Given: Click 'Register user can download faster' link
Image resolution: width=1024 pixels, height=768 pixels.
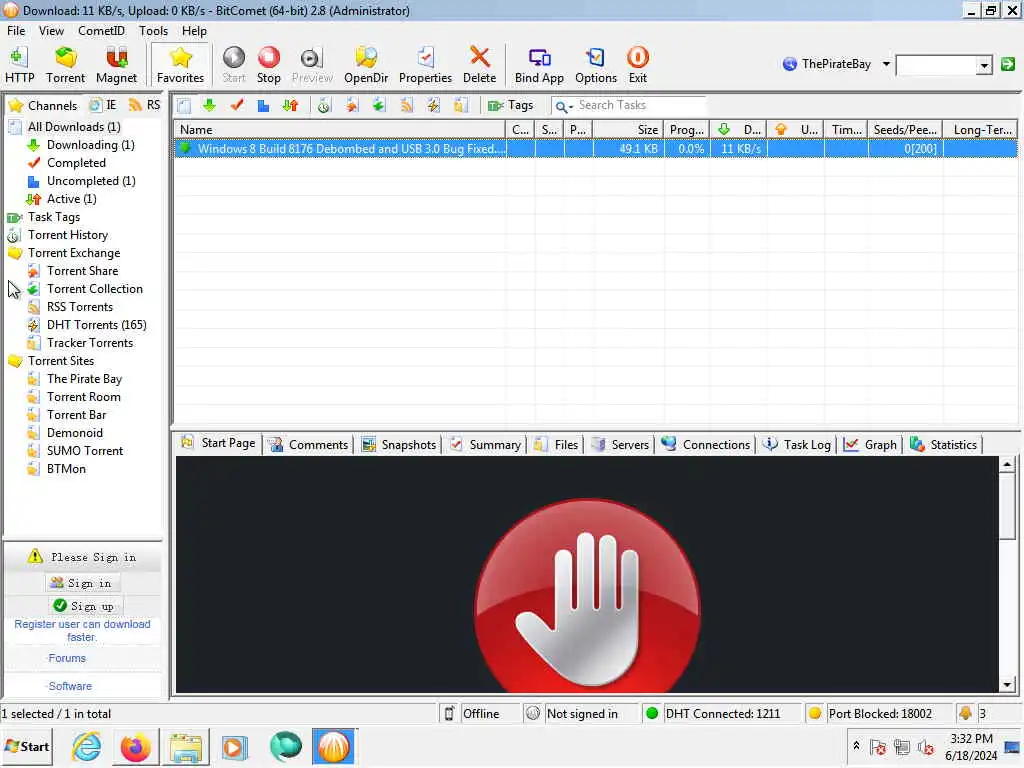Looking at the screenshot, I should click(82, 630).
